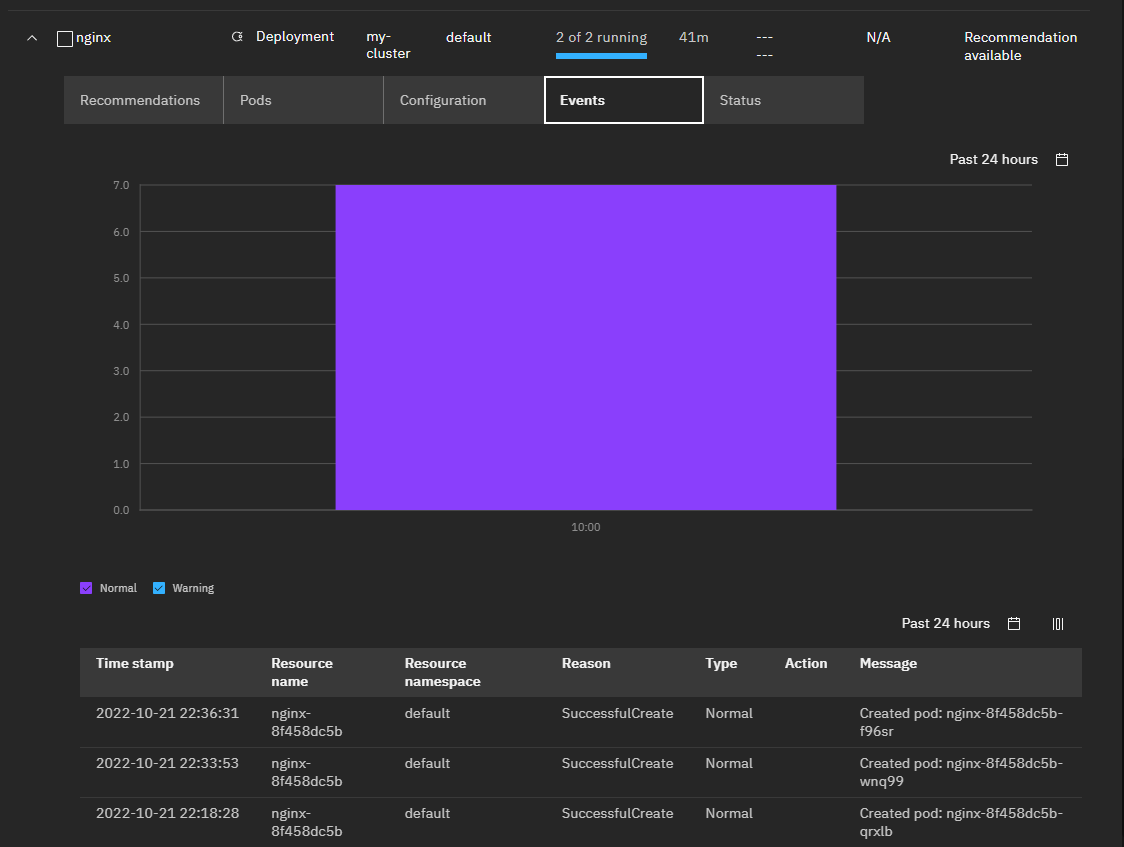Open the table column settings icon
This screenshot has width=1124, height=847.
click(x=1058, y=624)
